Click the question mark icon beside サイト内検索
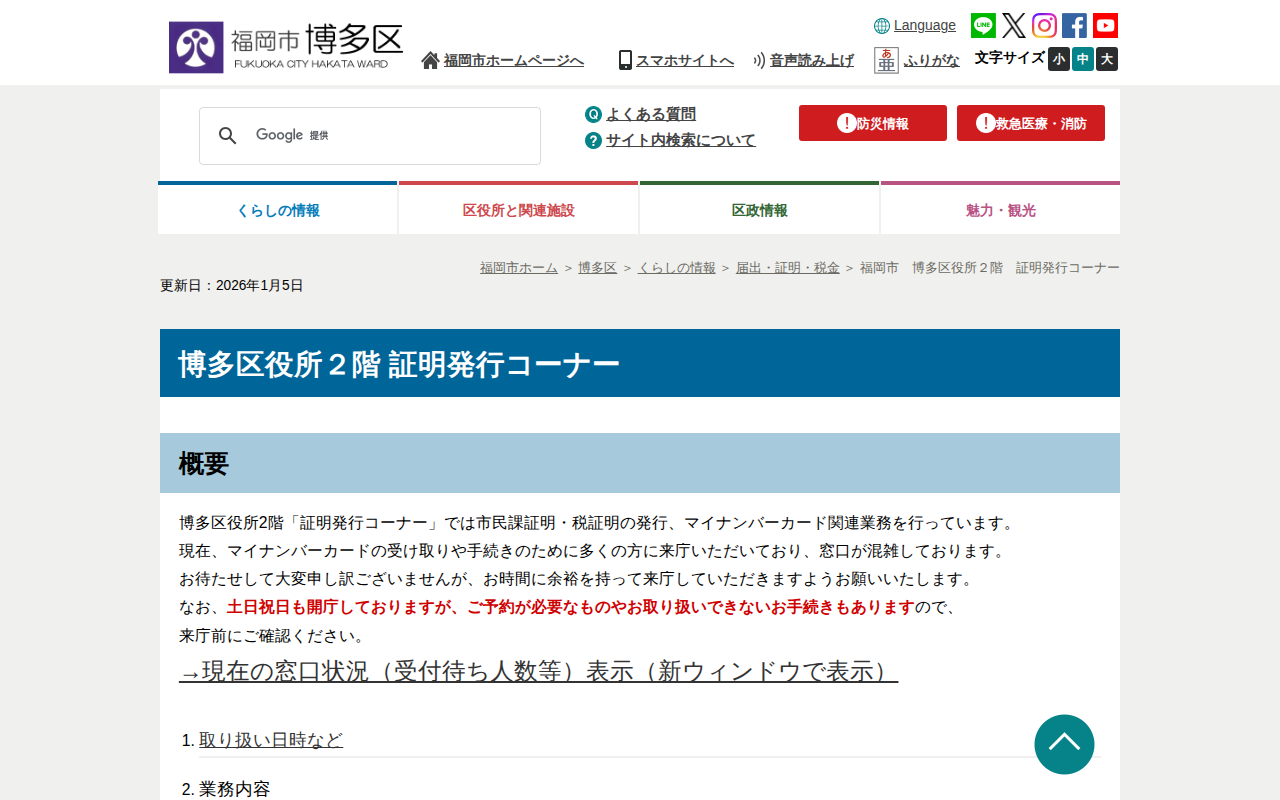Screen dimensions: 1280x800 click(x=593, y=140)
